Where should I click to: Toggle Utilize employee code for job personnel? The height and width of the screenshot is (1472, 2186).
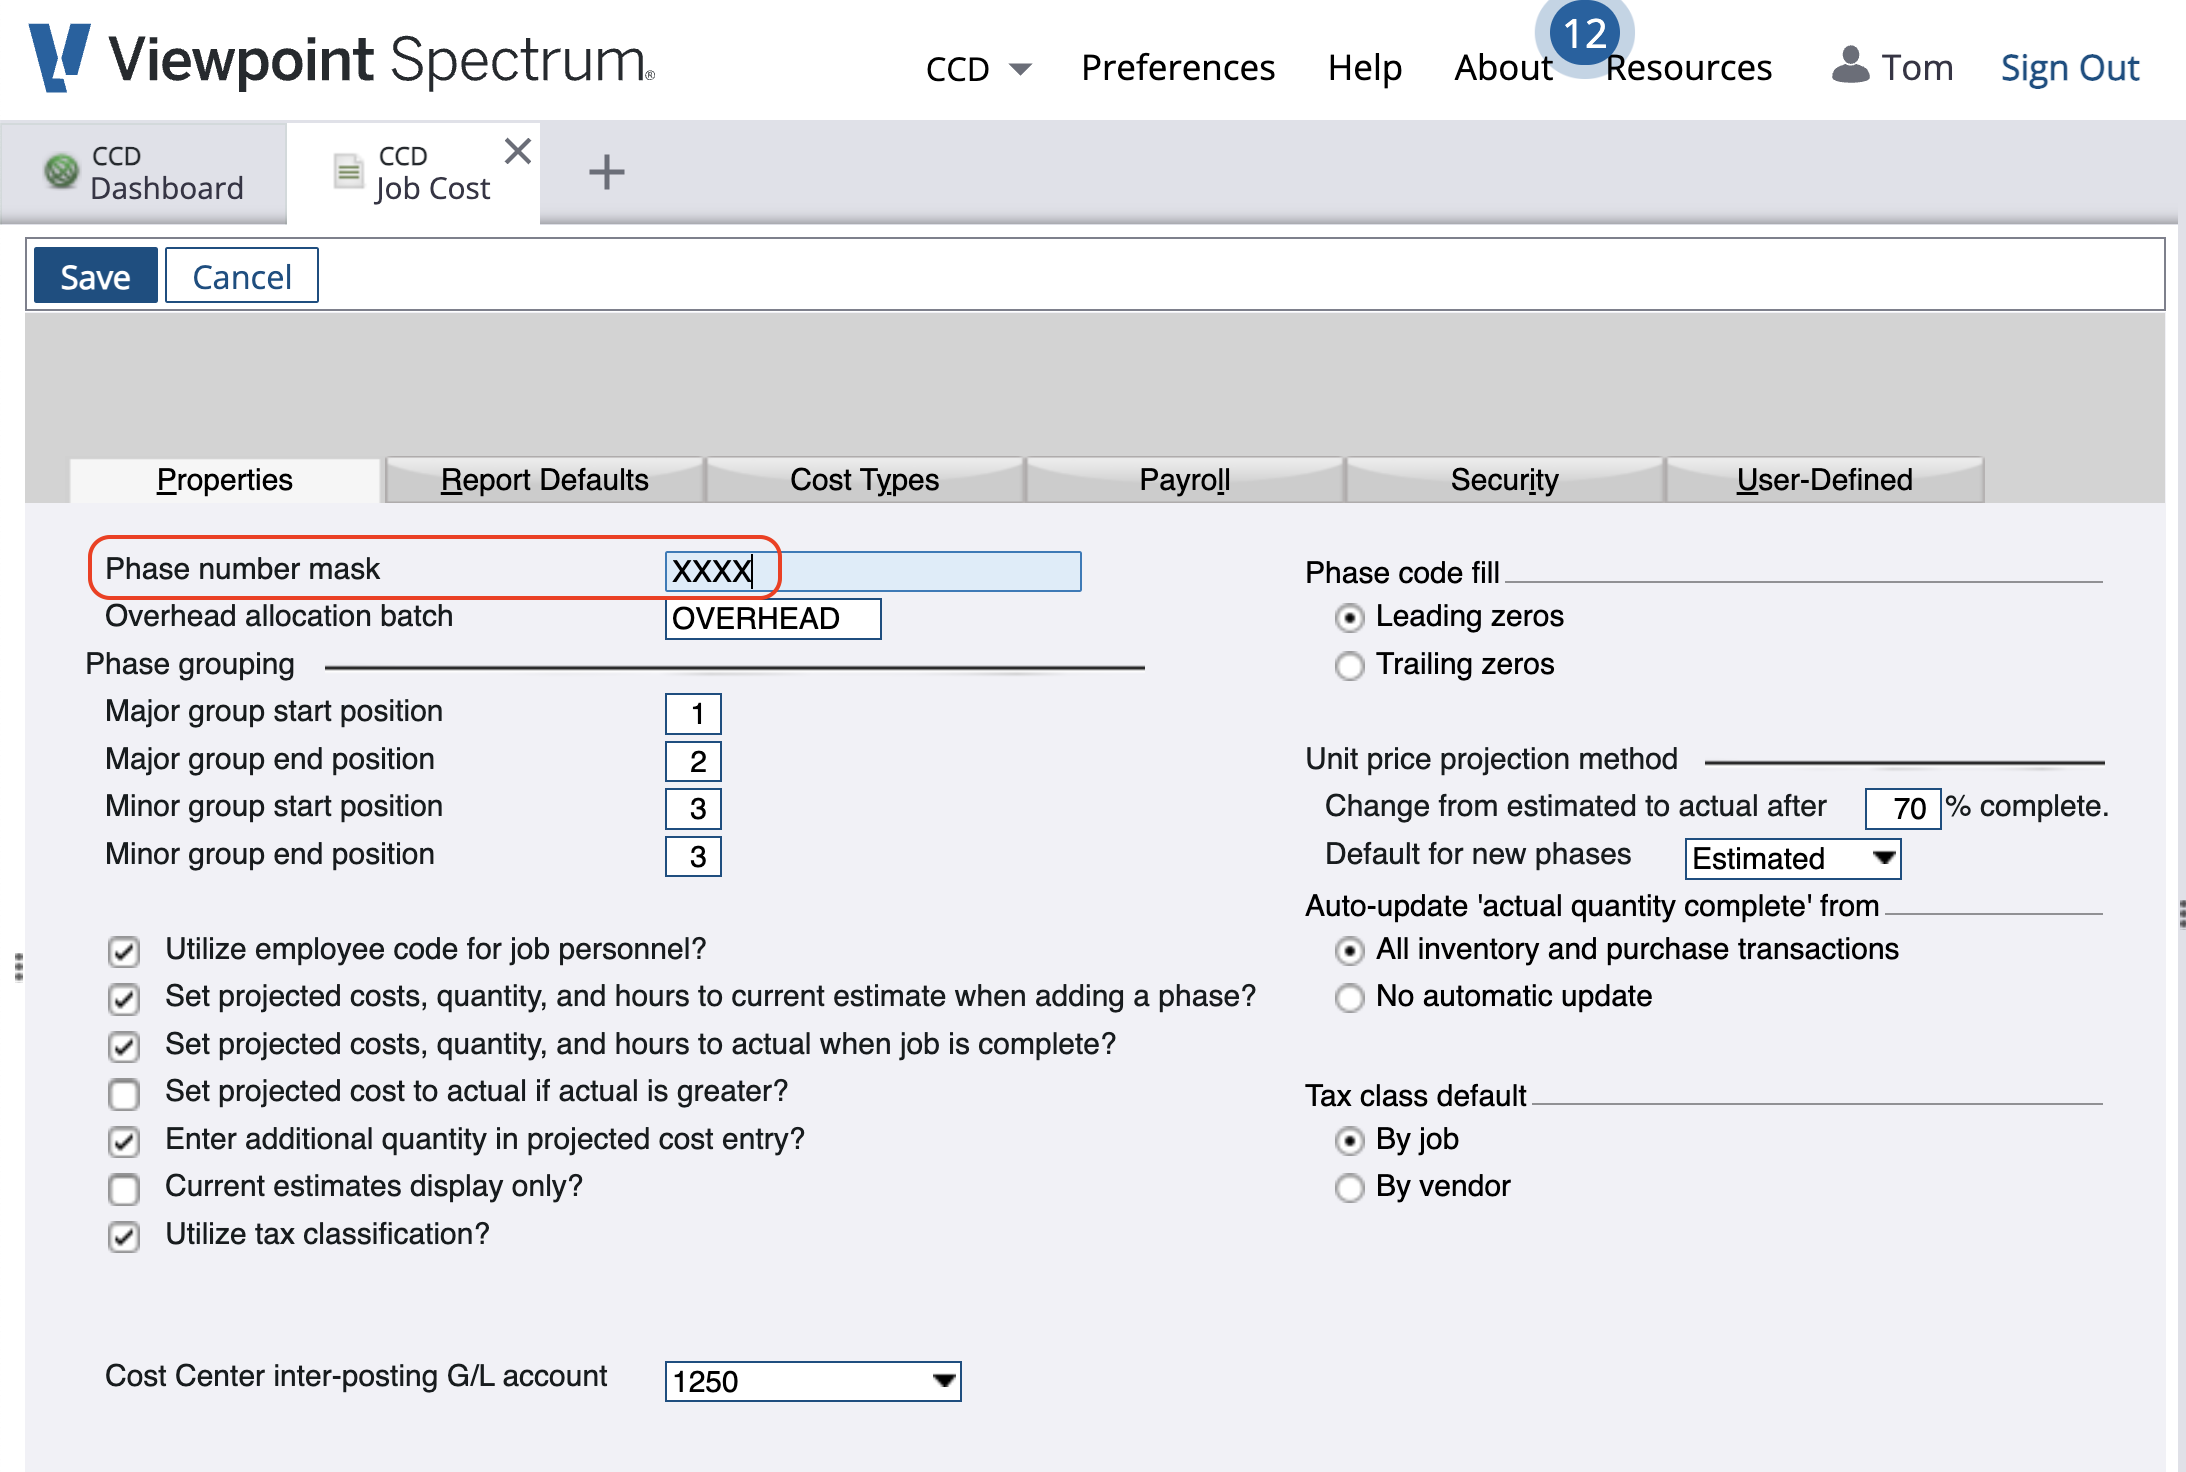124,951
